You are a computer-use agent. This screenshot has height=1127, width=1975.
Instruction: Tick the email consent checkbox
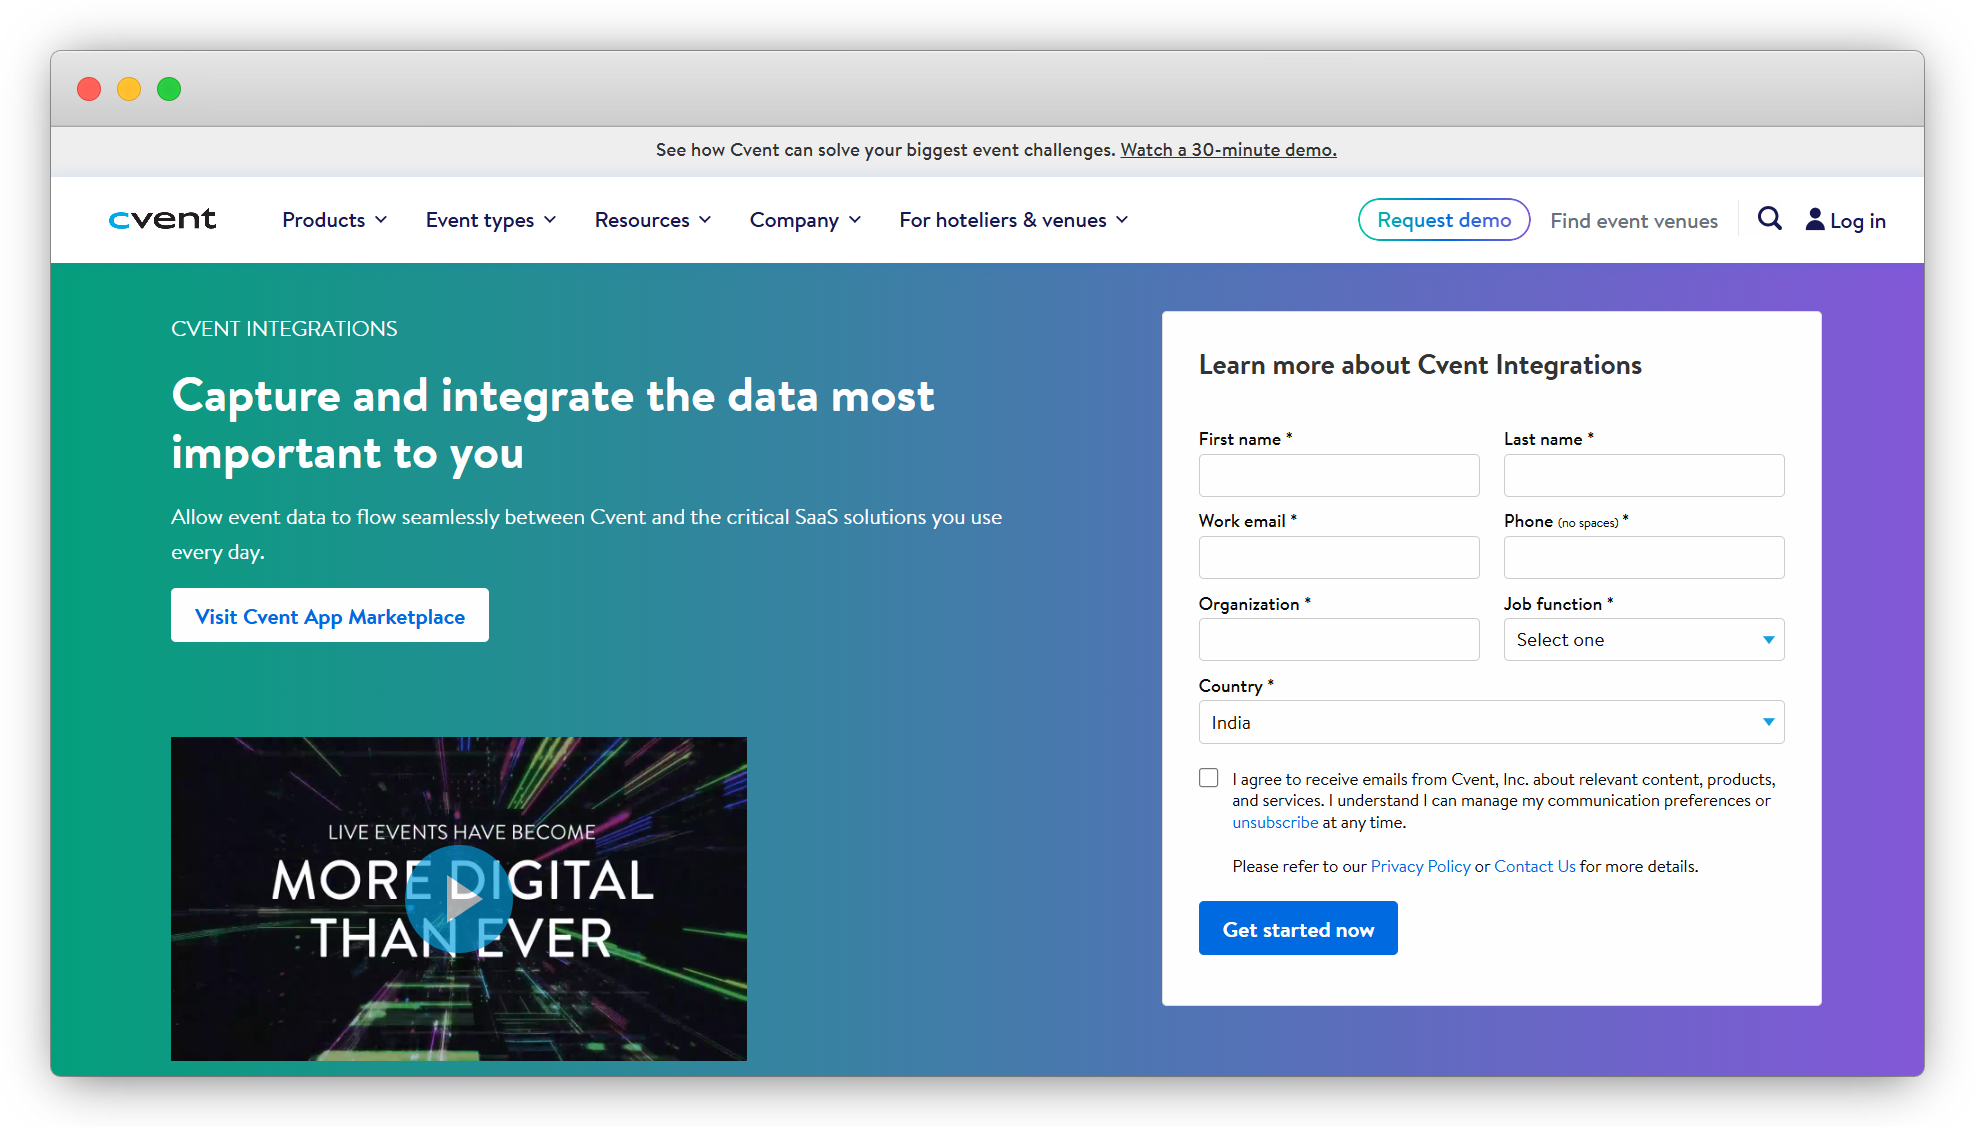coord(1209,778)
